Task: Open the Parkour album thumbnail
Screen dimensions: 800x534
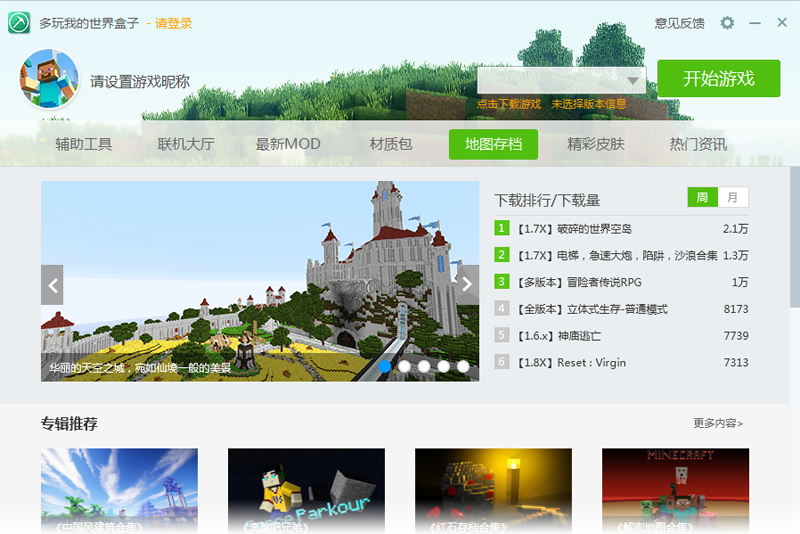Action: coord(306,491)
